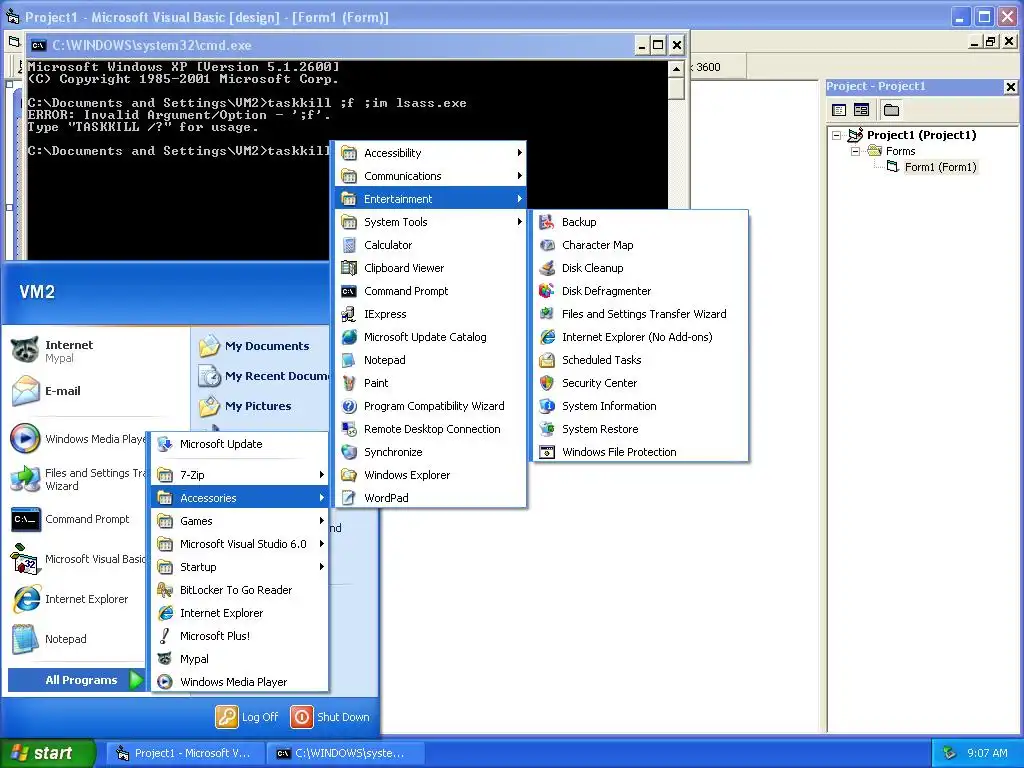The image size is (1024, 768).
Task: Expand the Entertainment submenu
Action: 431,199
